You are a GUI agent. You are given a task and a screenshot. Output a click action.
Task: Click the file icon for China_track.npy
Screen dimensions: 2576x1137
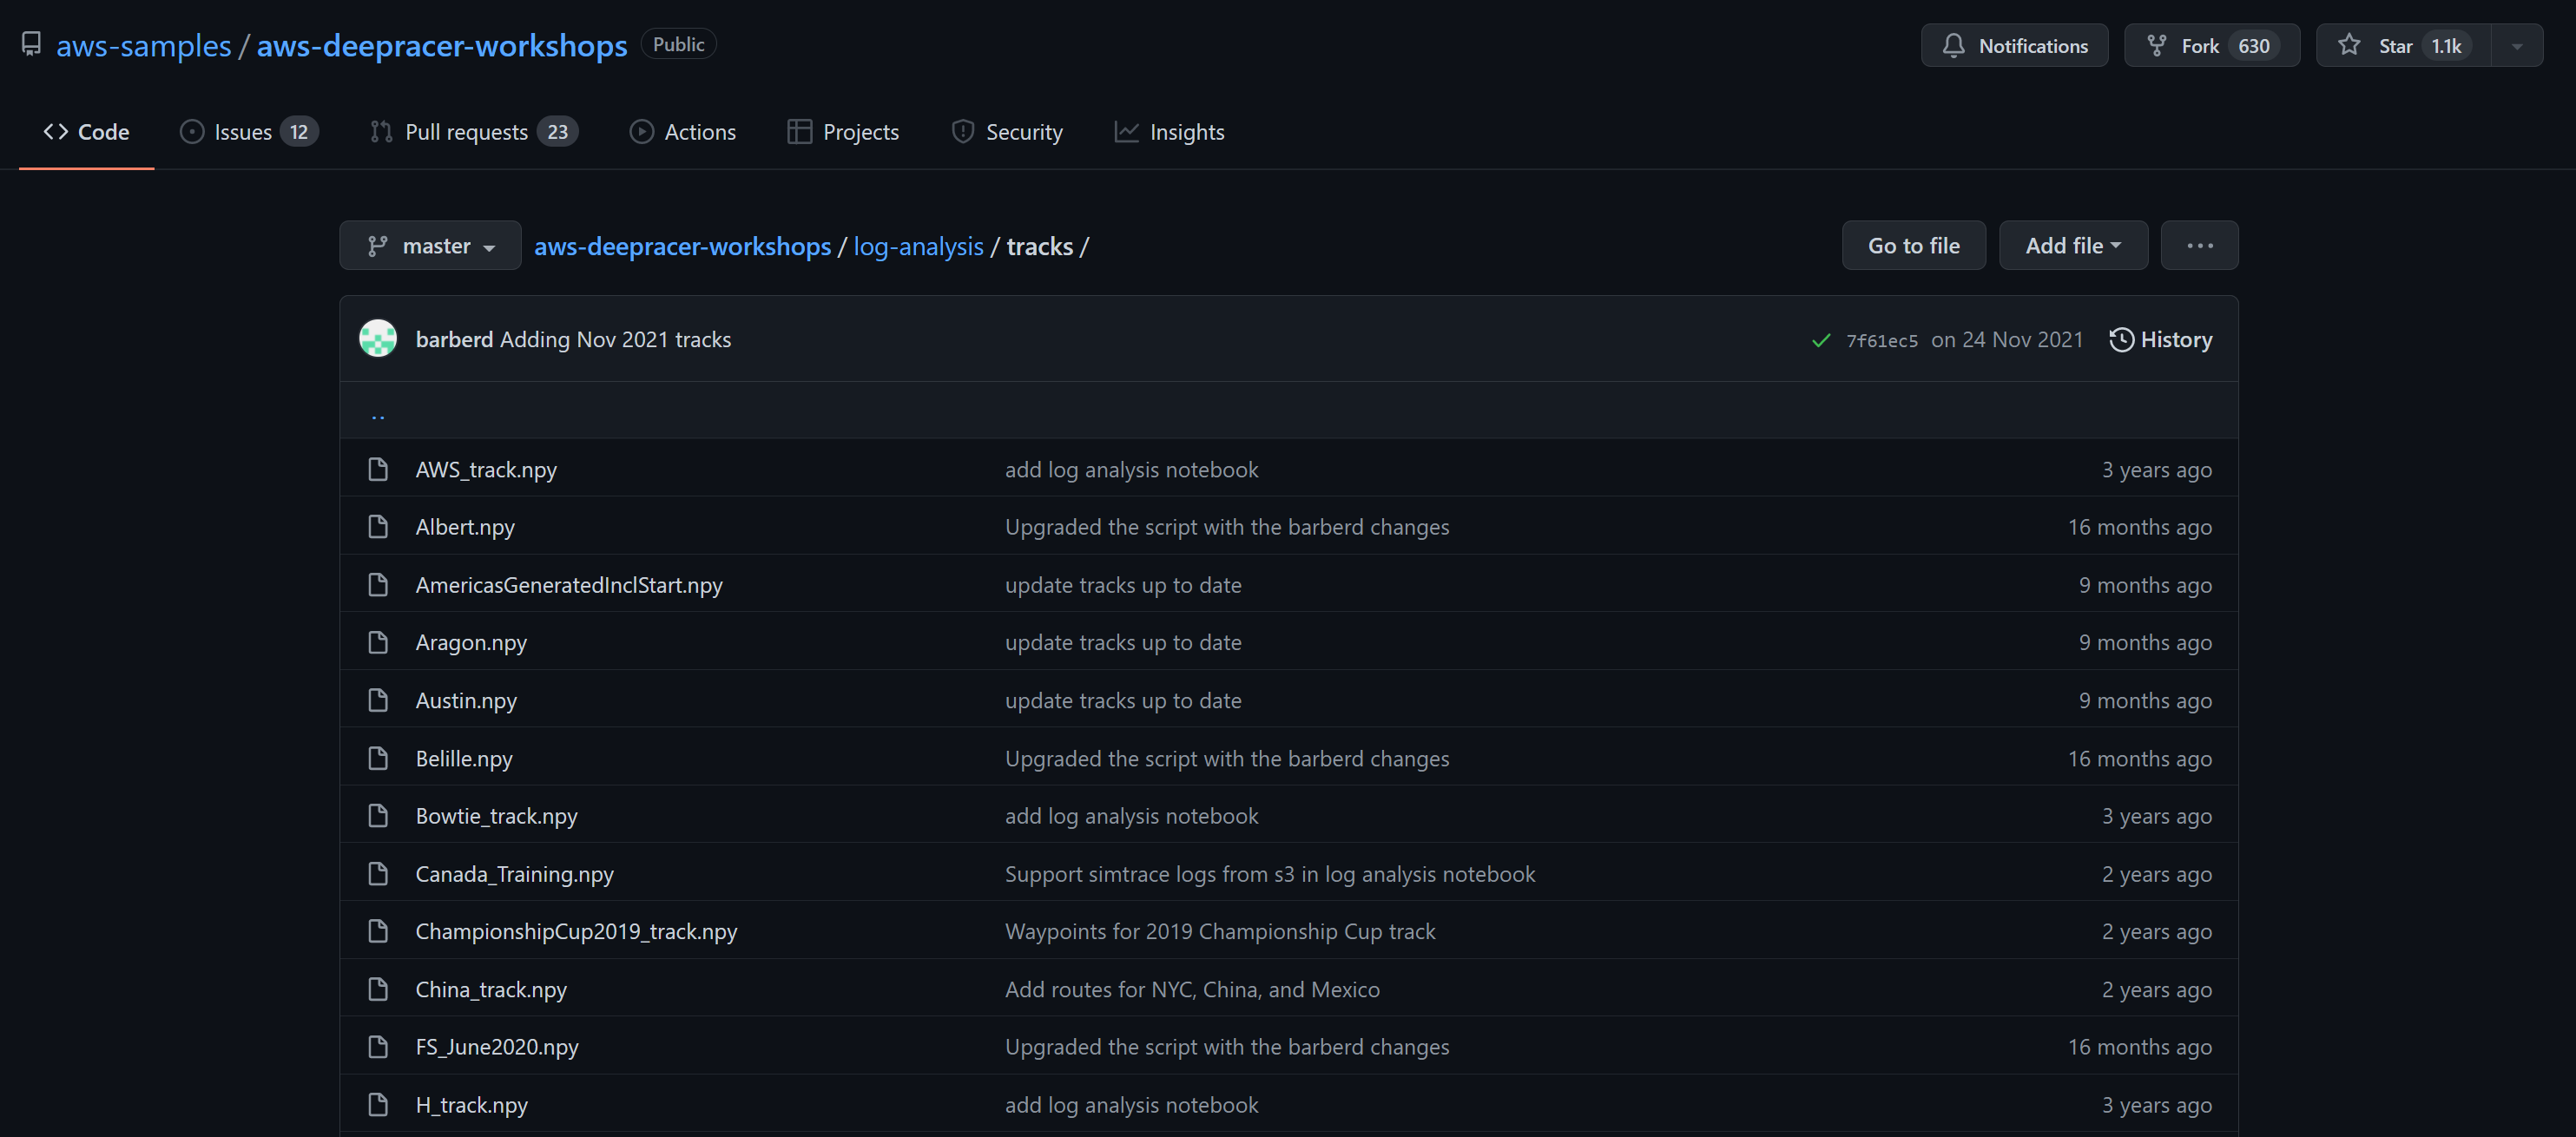coord(378,989)
